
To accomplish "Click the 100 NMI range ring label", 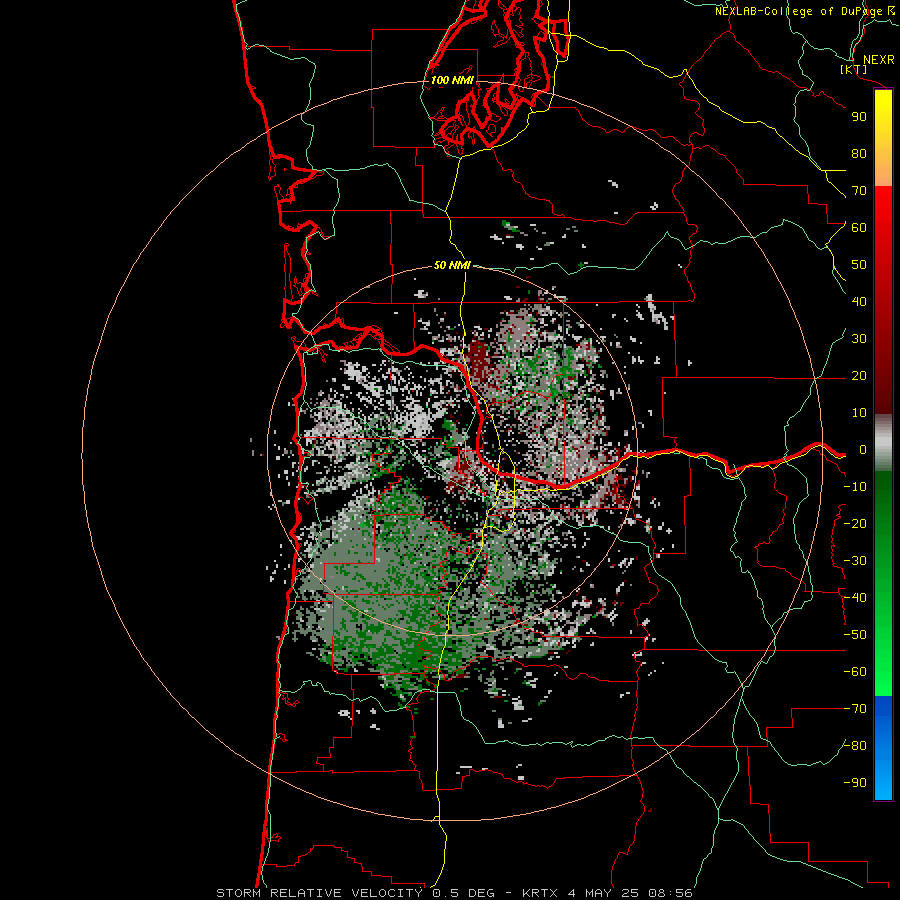I will [452, 80].
